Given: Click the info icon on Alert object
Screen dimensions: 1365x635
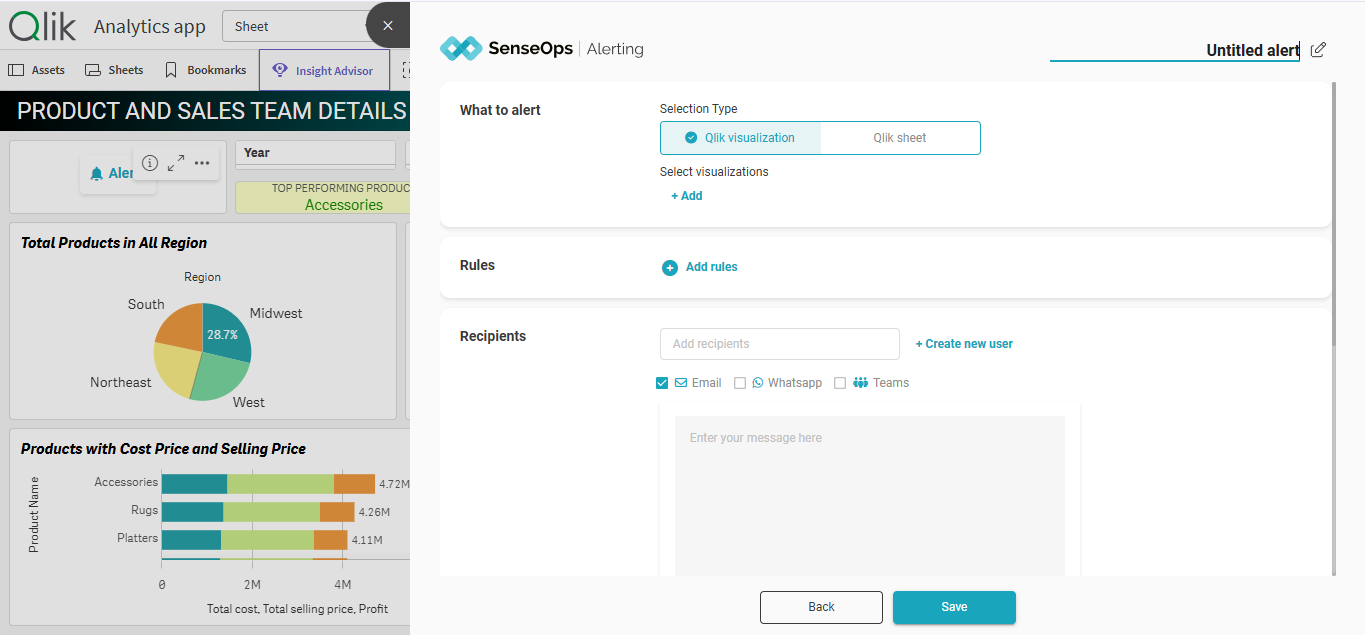Looking at the screenshot, I should (150, 163).
